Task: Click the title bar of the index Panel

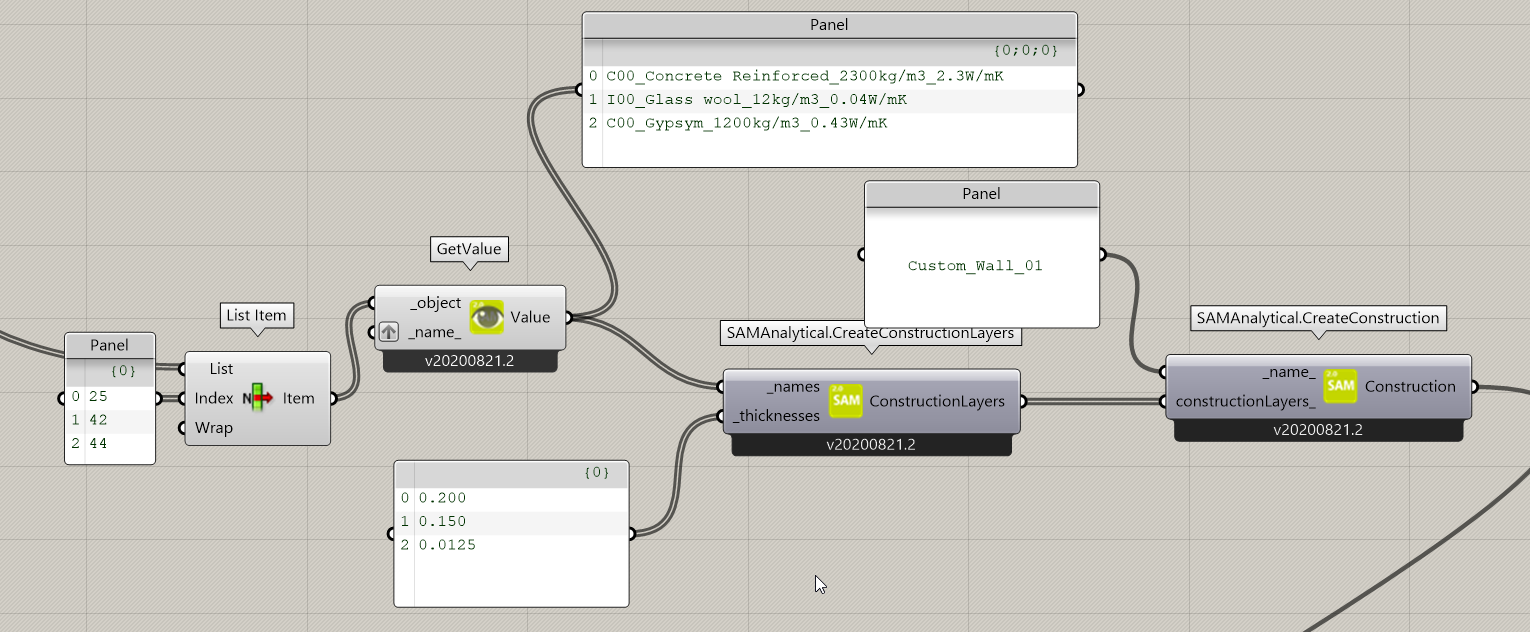Action: [110, 346]
